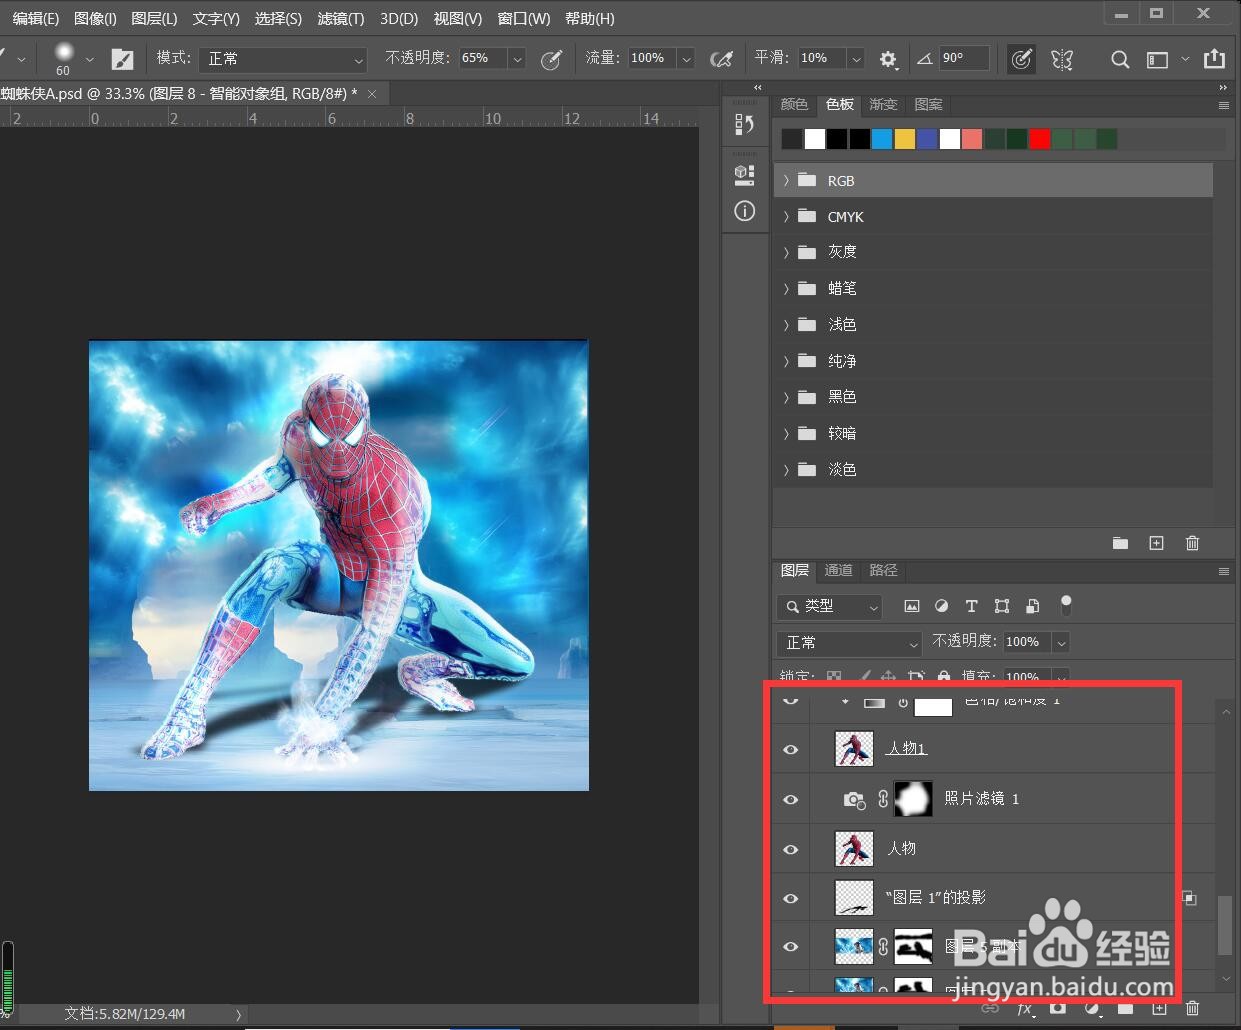Image resolution: width=1241 pixels, height=1030 pixels.
Task: Select the red swatch
Action: pos(1039,139)
